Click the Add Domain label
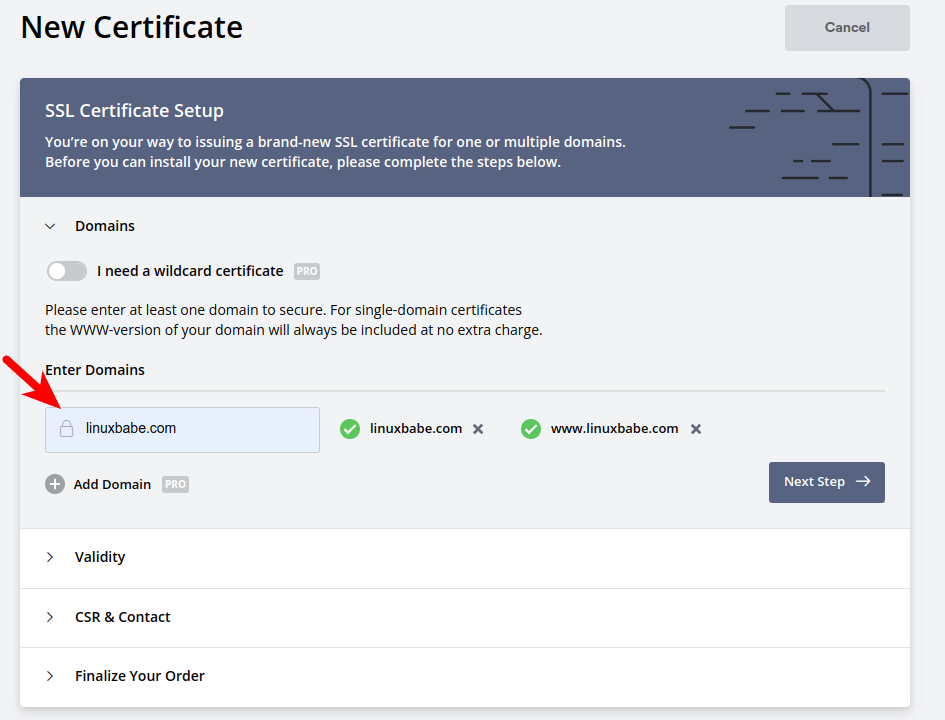945x720 pixels. click(x=112, y=484)
